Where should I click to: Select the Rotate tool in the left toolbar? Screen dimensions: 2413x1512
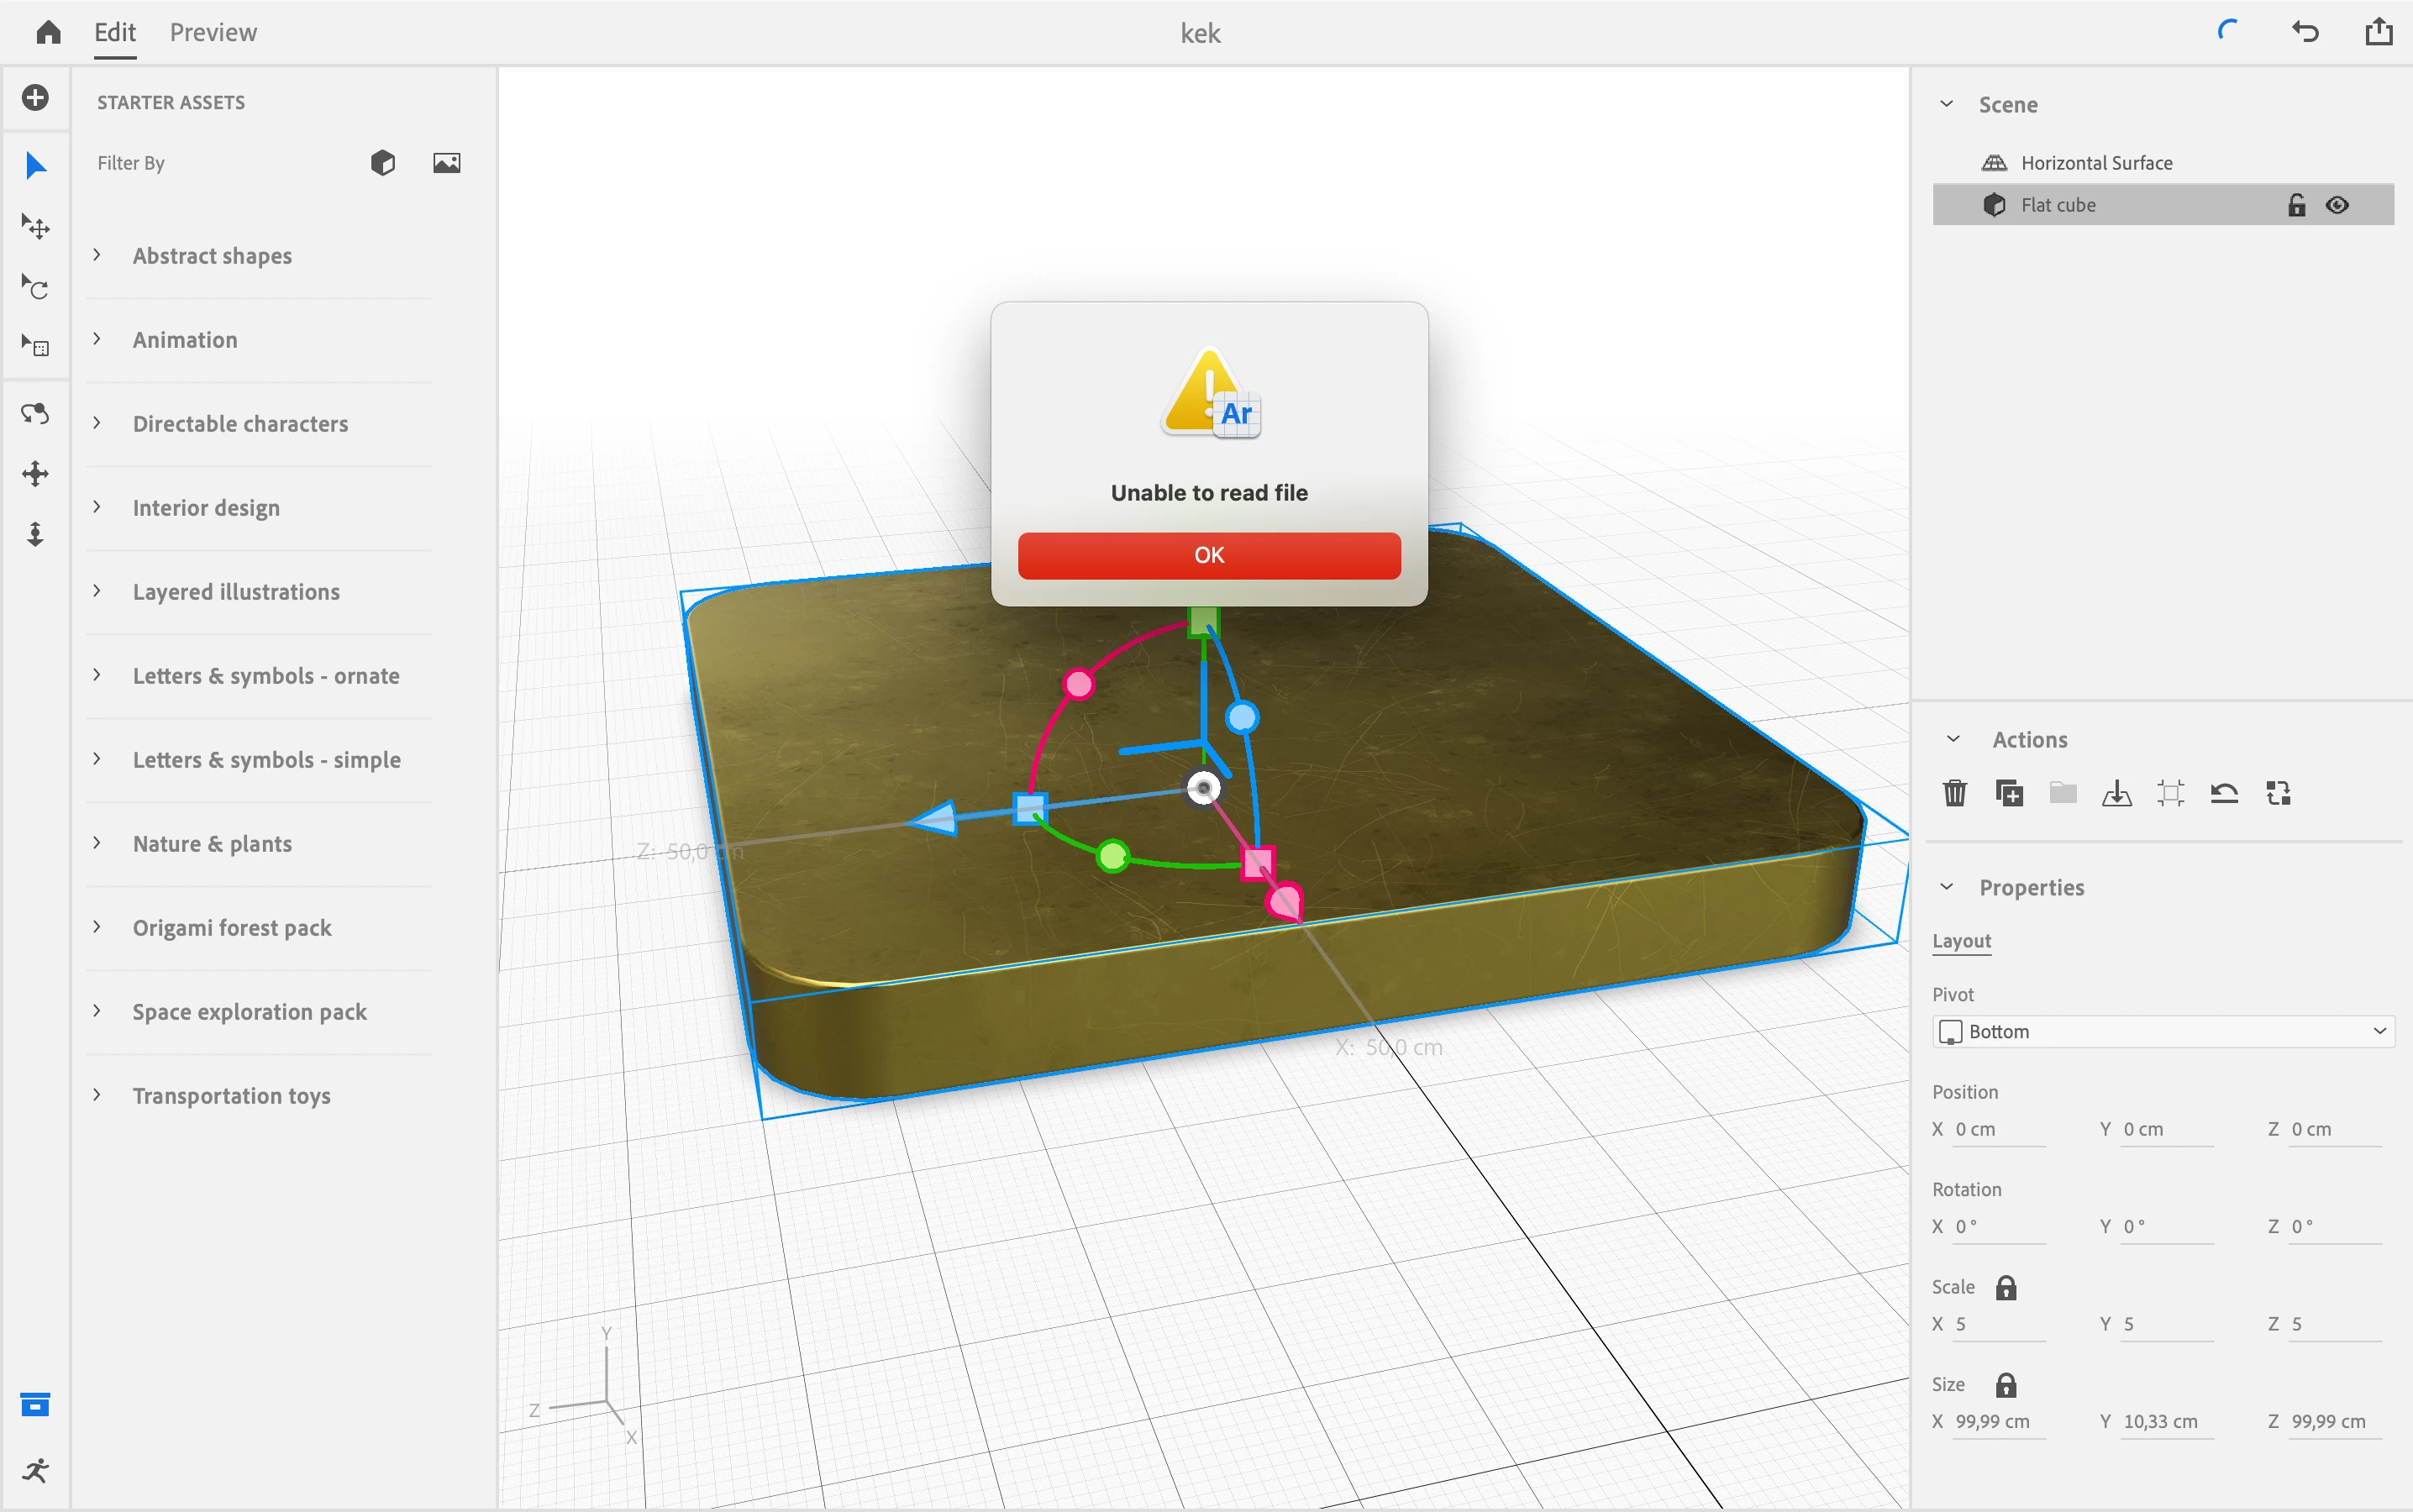(x=36, y=288)
